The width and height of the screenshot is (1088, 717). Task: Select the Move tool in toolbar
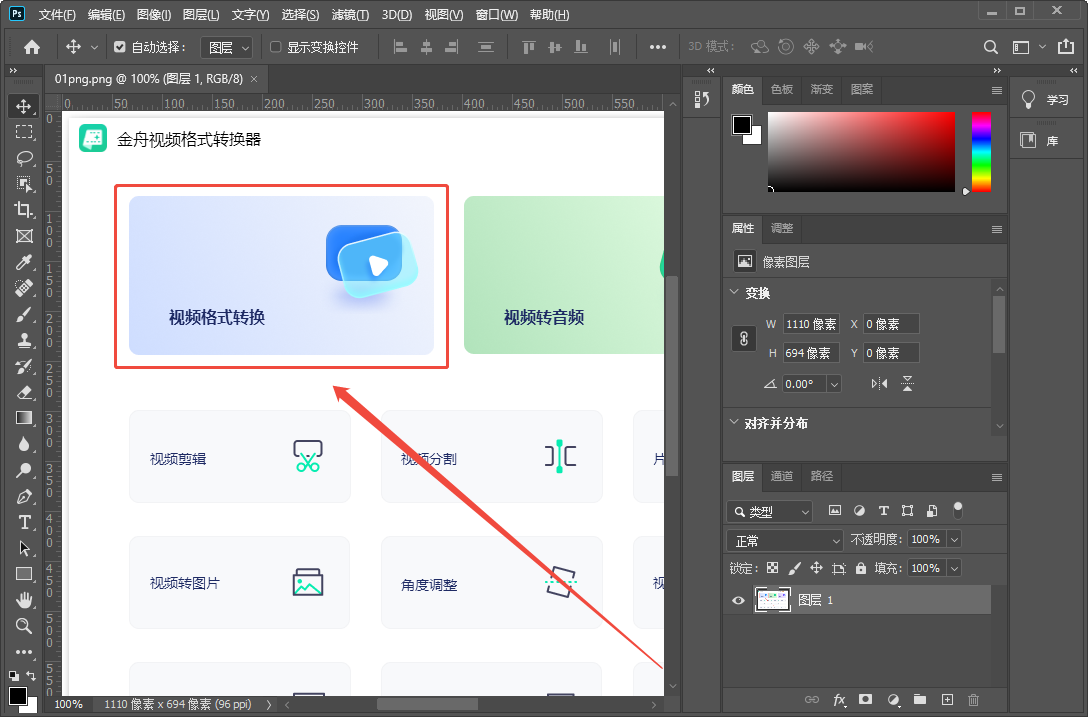(x=24, y=106)
